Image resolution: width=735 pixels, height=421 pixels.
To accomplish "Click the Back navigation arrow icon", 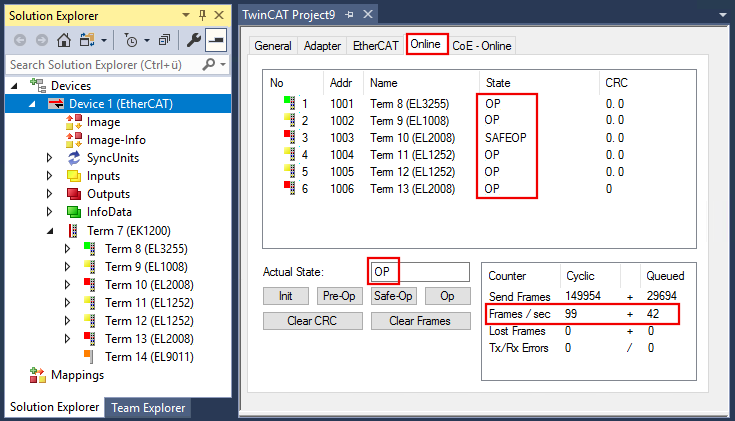I will (x=20, y=40).
